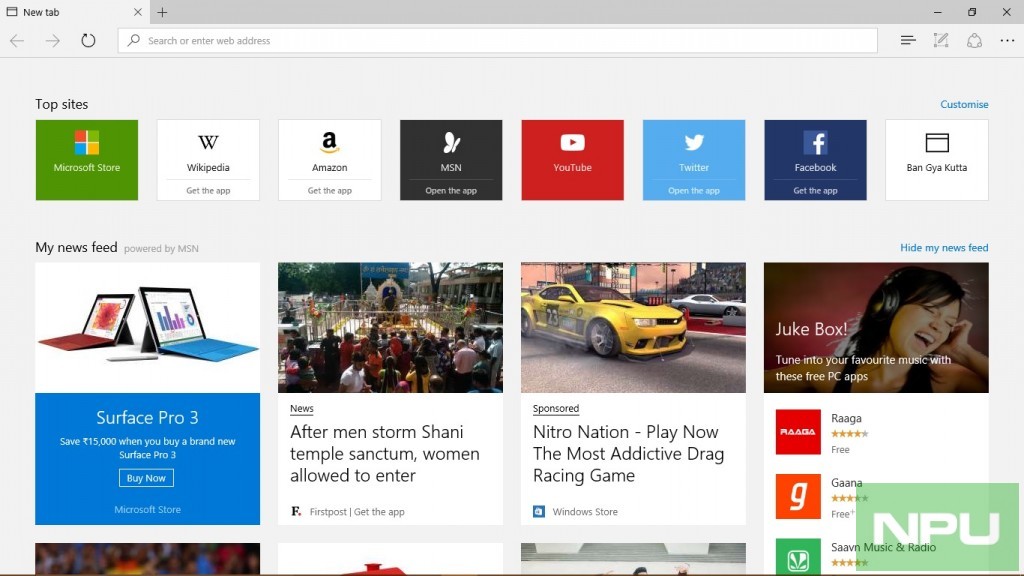
Task: Open the Nitro Nation sponsored headline
Action: pyautogui.click(x=628, y=454)
